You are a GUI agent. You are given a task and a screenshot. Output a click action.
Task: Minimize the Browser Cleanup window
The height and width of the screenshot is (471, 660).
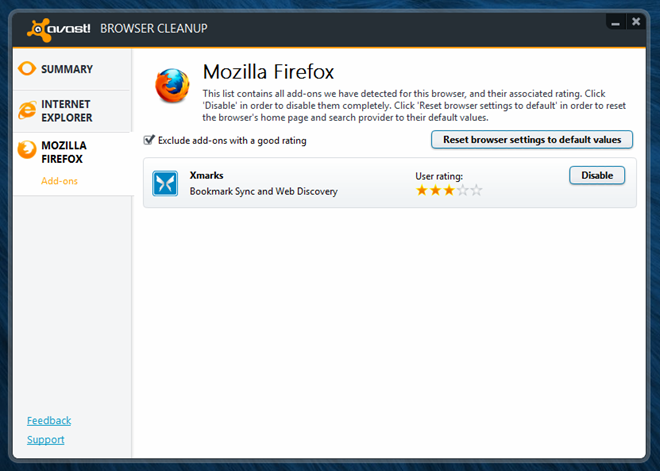(615, 22)
